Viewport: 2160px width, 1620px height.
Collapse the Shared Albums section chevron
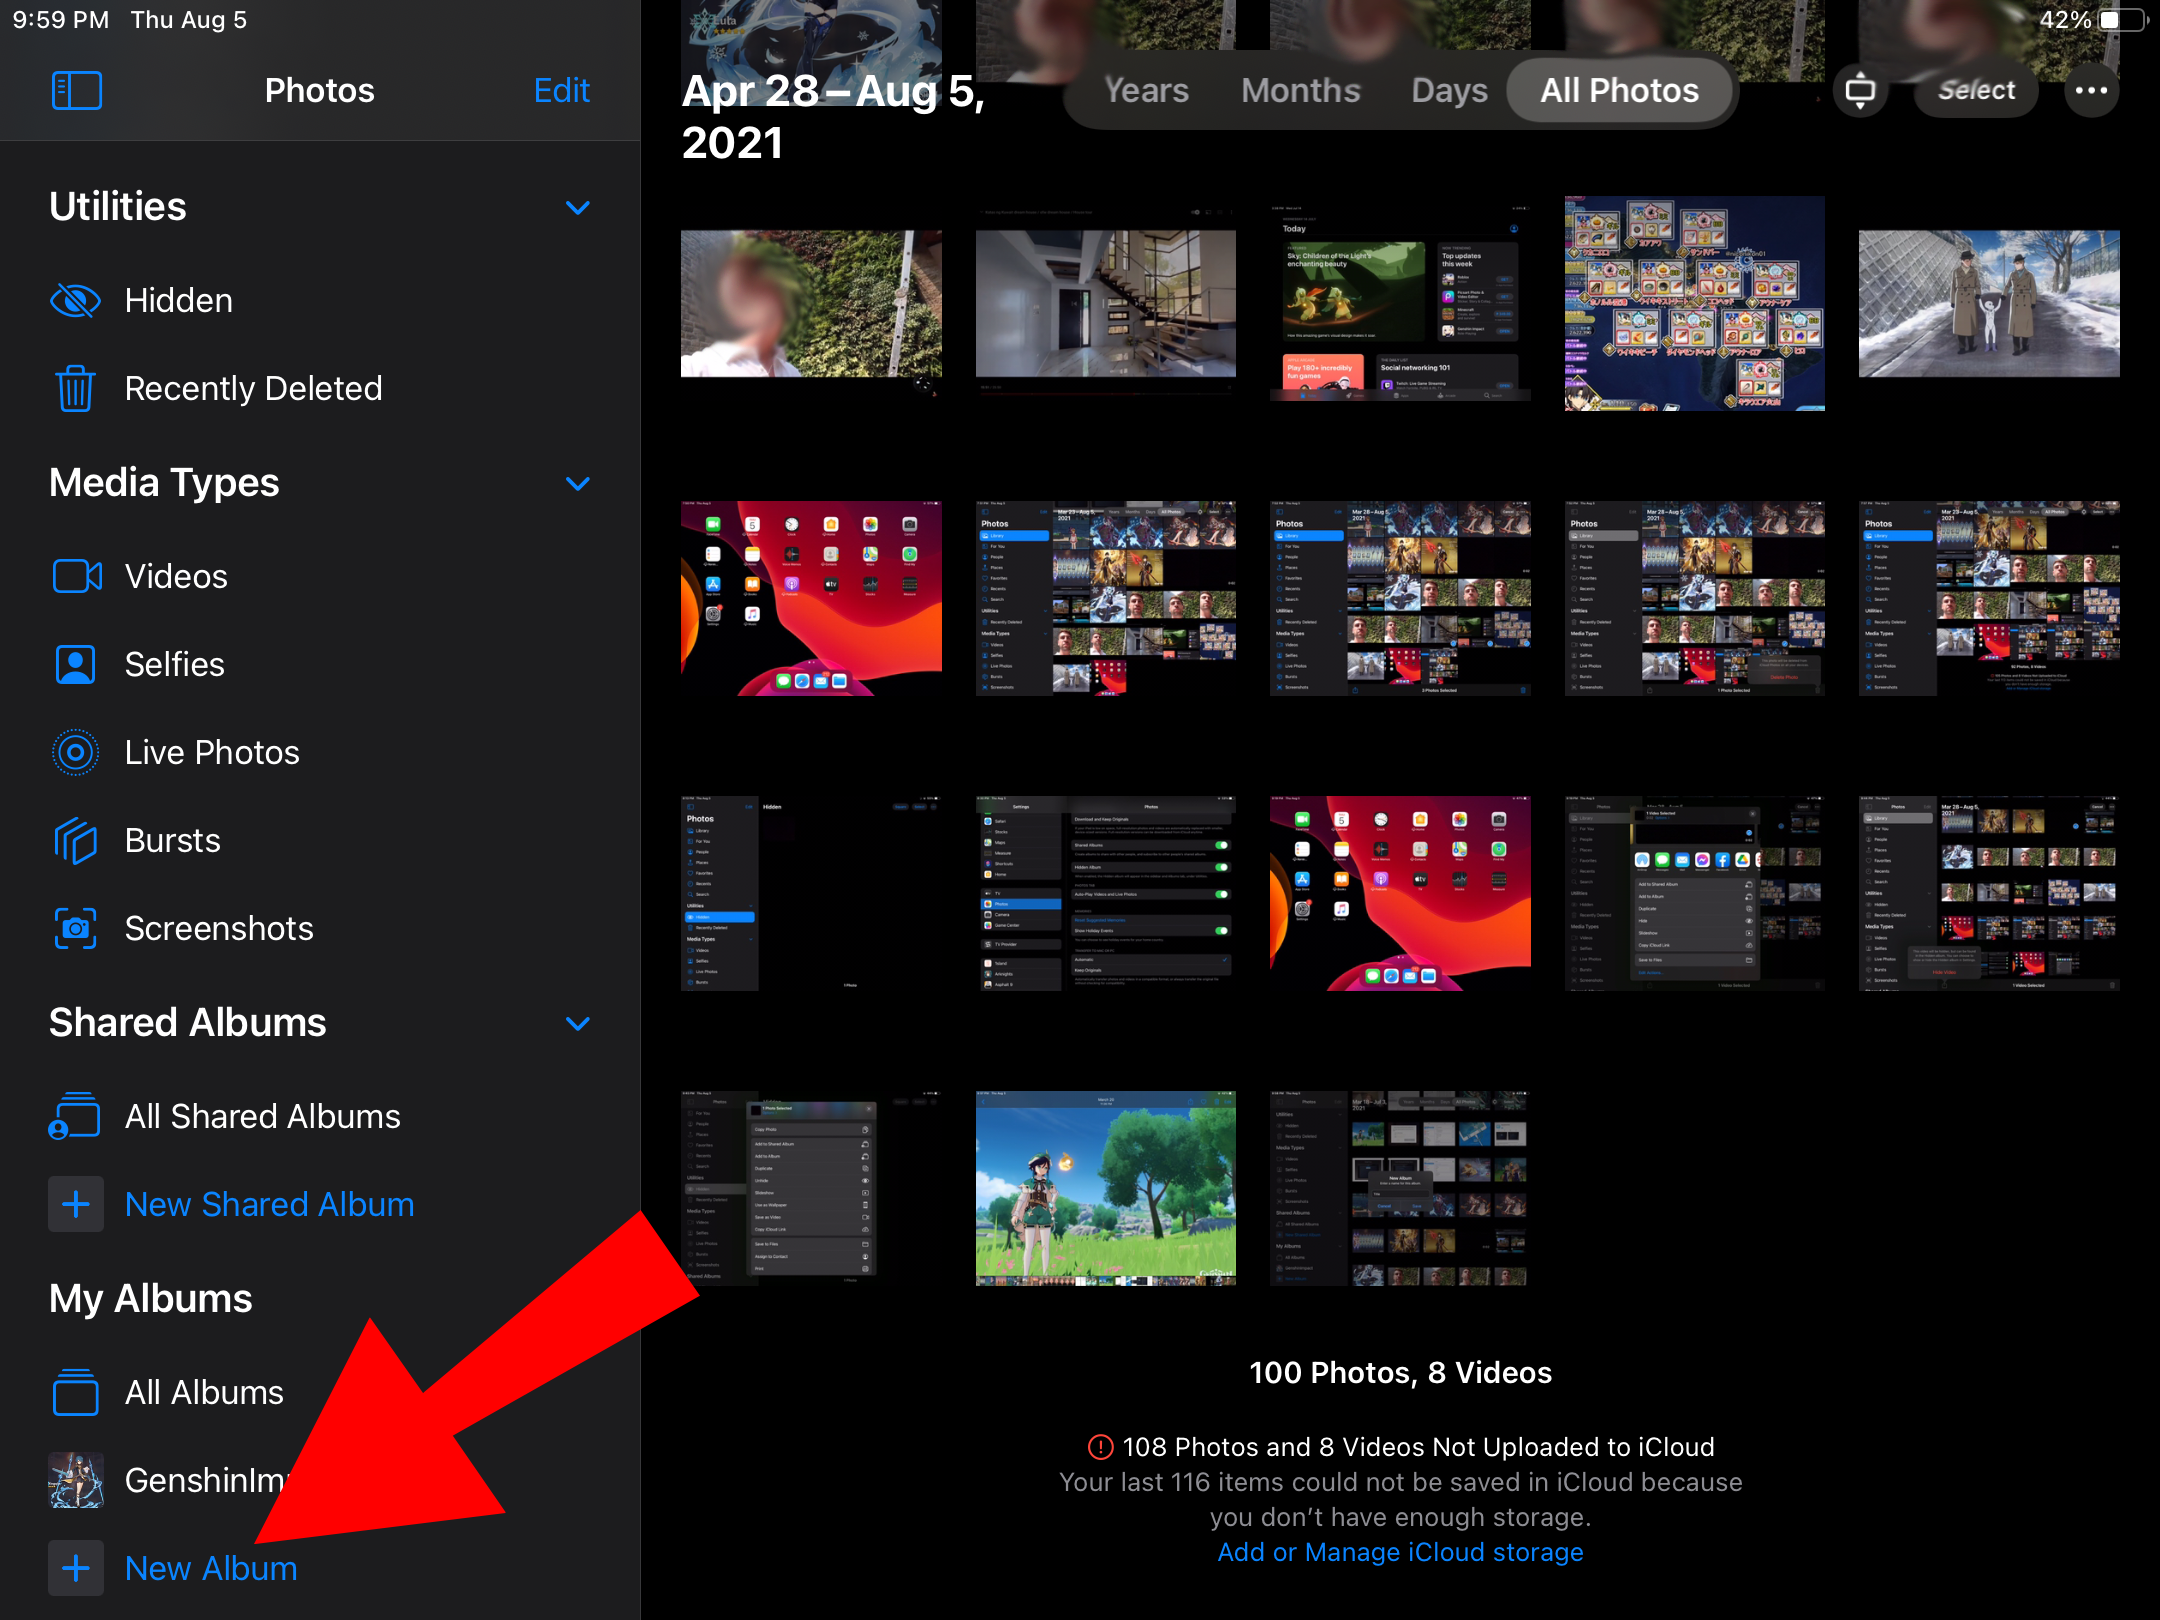[577, 1024]
